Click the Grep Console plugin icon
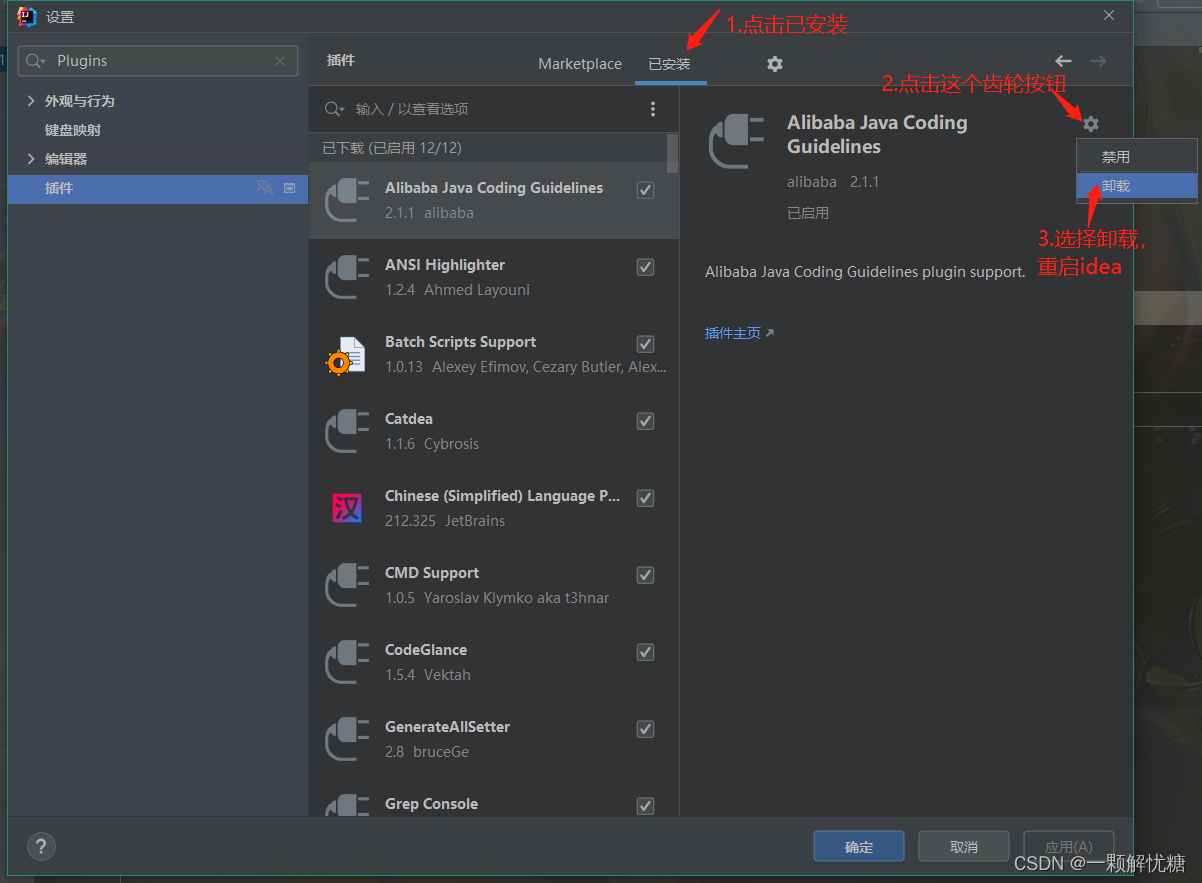 (347, 806)
